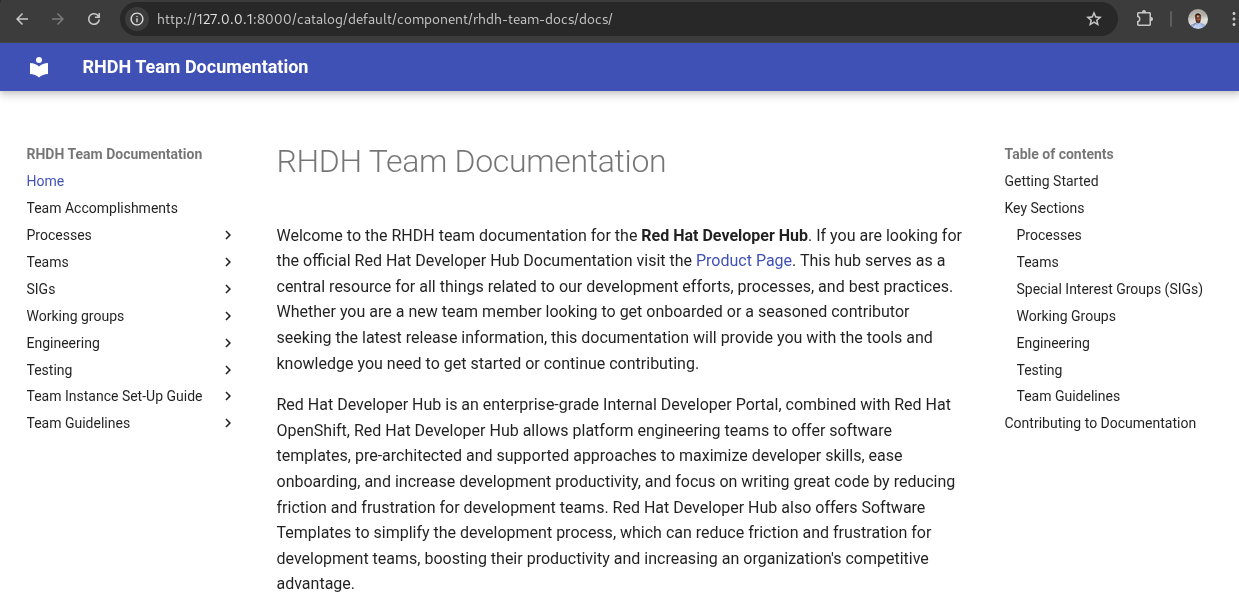The width and height of the screenshot is (1239, 603).
Task: Jump to Teams in table of contents
Action: 1037,262
